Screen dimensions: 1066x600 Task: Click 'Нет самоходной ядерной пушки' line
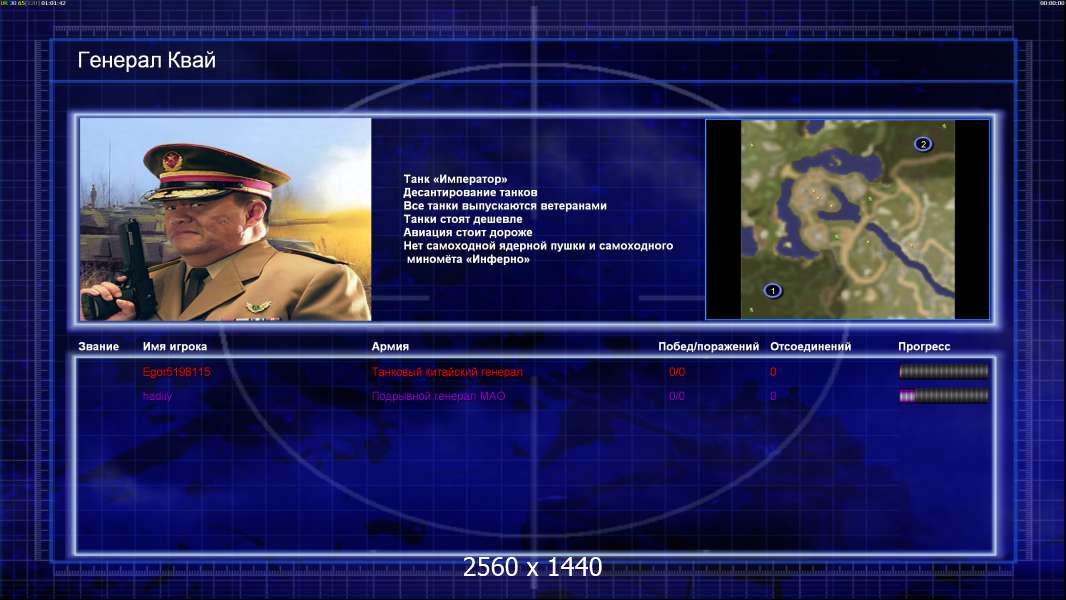click(538, 246)
